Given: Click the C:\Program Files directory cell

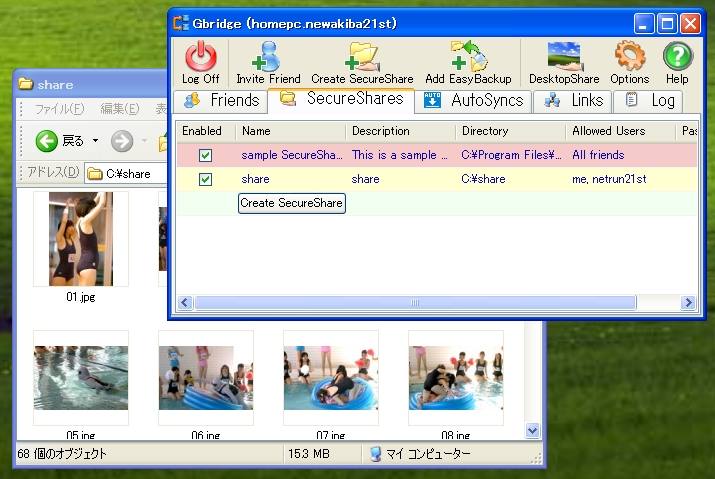Looking at the screenshot, I should click(511, 155).
